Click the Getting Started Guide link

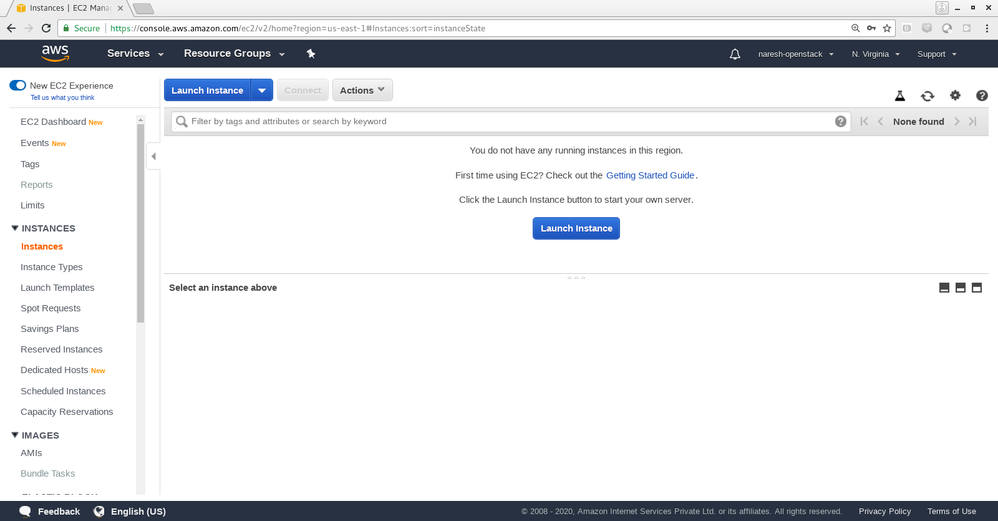coord(650,175)
